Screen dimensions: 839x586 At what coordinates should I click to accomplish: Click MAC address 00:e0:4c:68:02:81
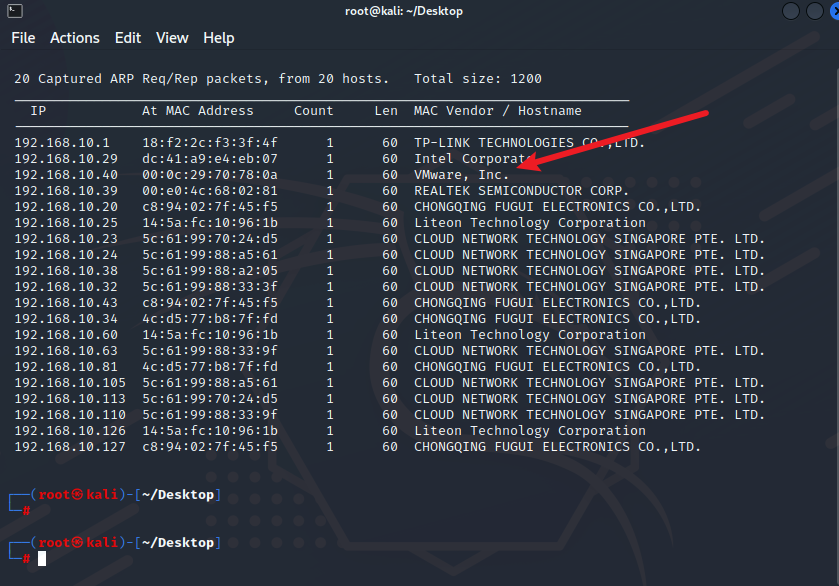click(210, 191)
